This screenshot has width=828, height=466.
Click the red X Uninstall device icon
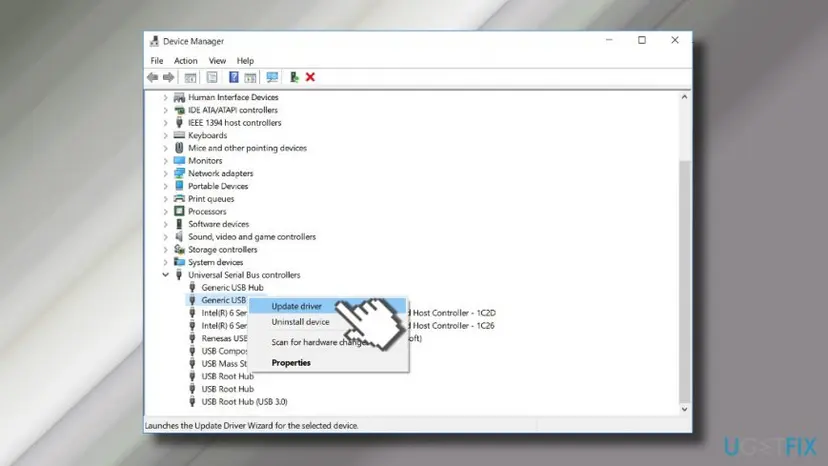(x=310, y=78)
